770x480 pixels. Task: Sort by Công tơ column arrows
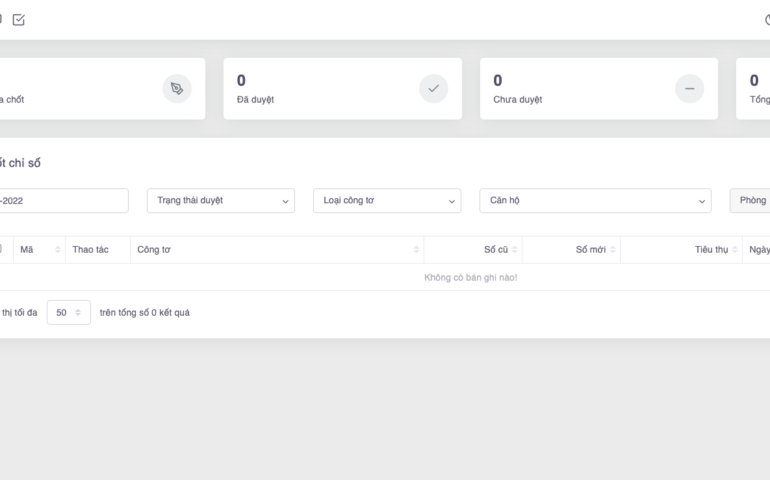416,250
